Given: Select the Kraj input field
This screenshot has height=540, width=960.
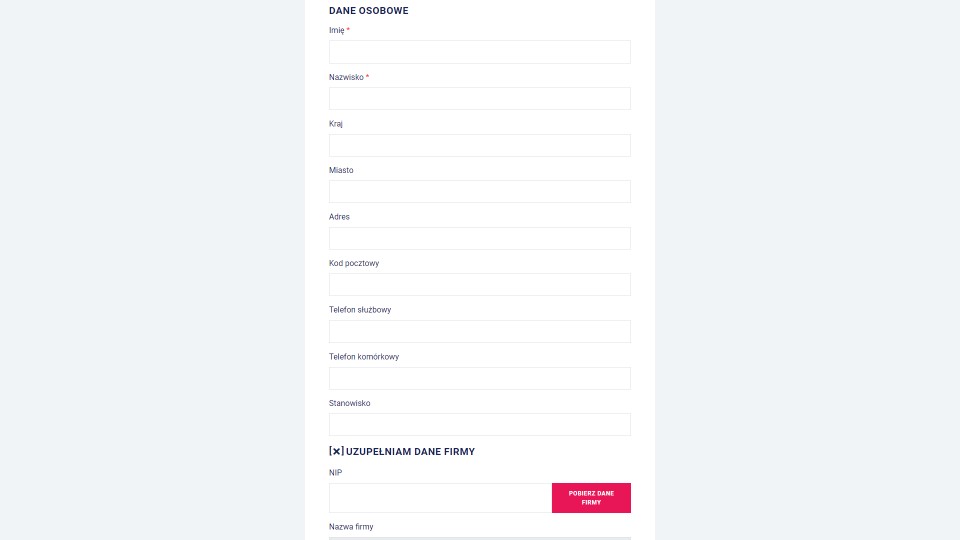Looking at the screenshot, I should (x=479, y=145).
